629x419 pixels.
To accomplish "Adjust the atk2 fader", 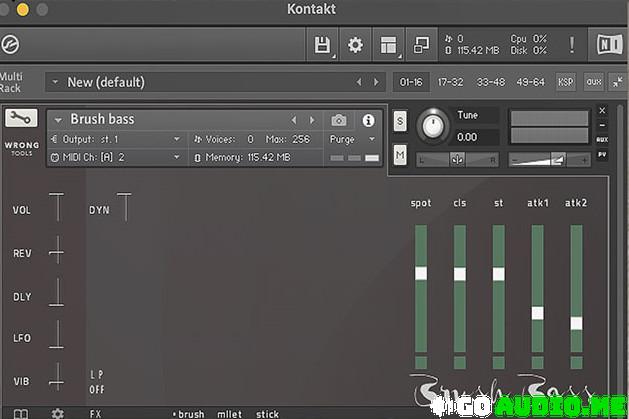I will pyautogui.click(x=576, y=323).
